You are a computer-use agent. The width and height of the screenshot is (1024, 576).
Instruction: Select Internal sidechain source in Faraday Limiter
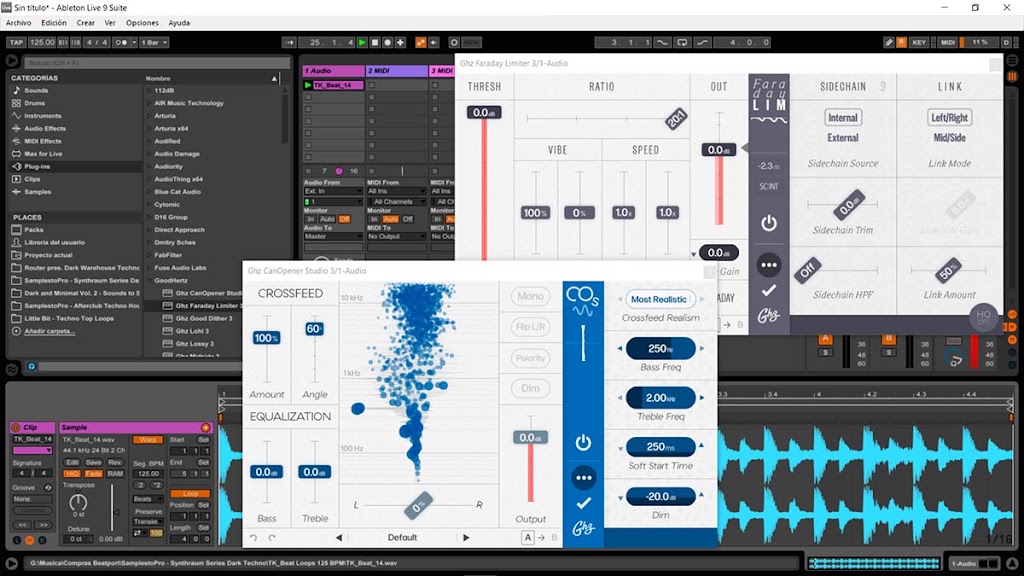click(842, 118)
